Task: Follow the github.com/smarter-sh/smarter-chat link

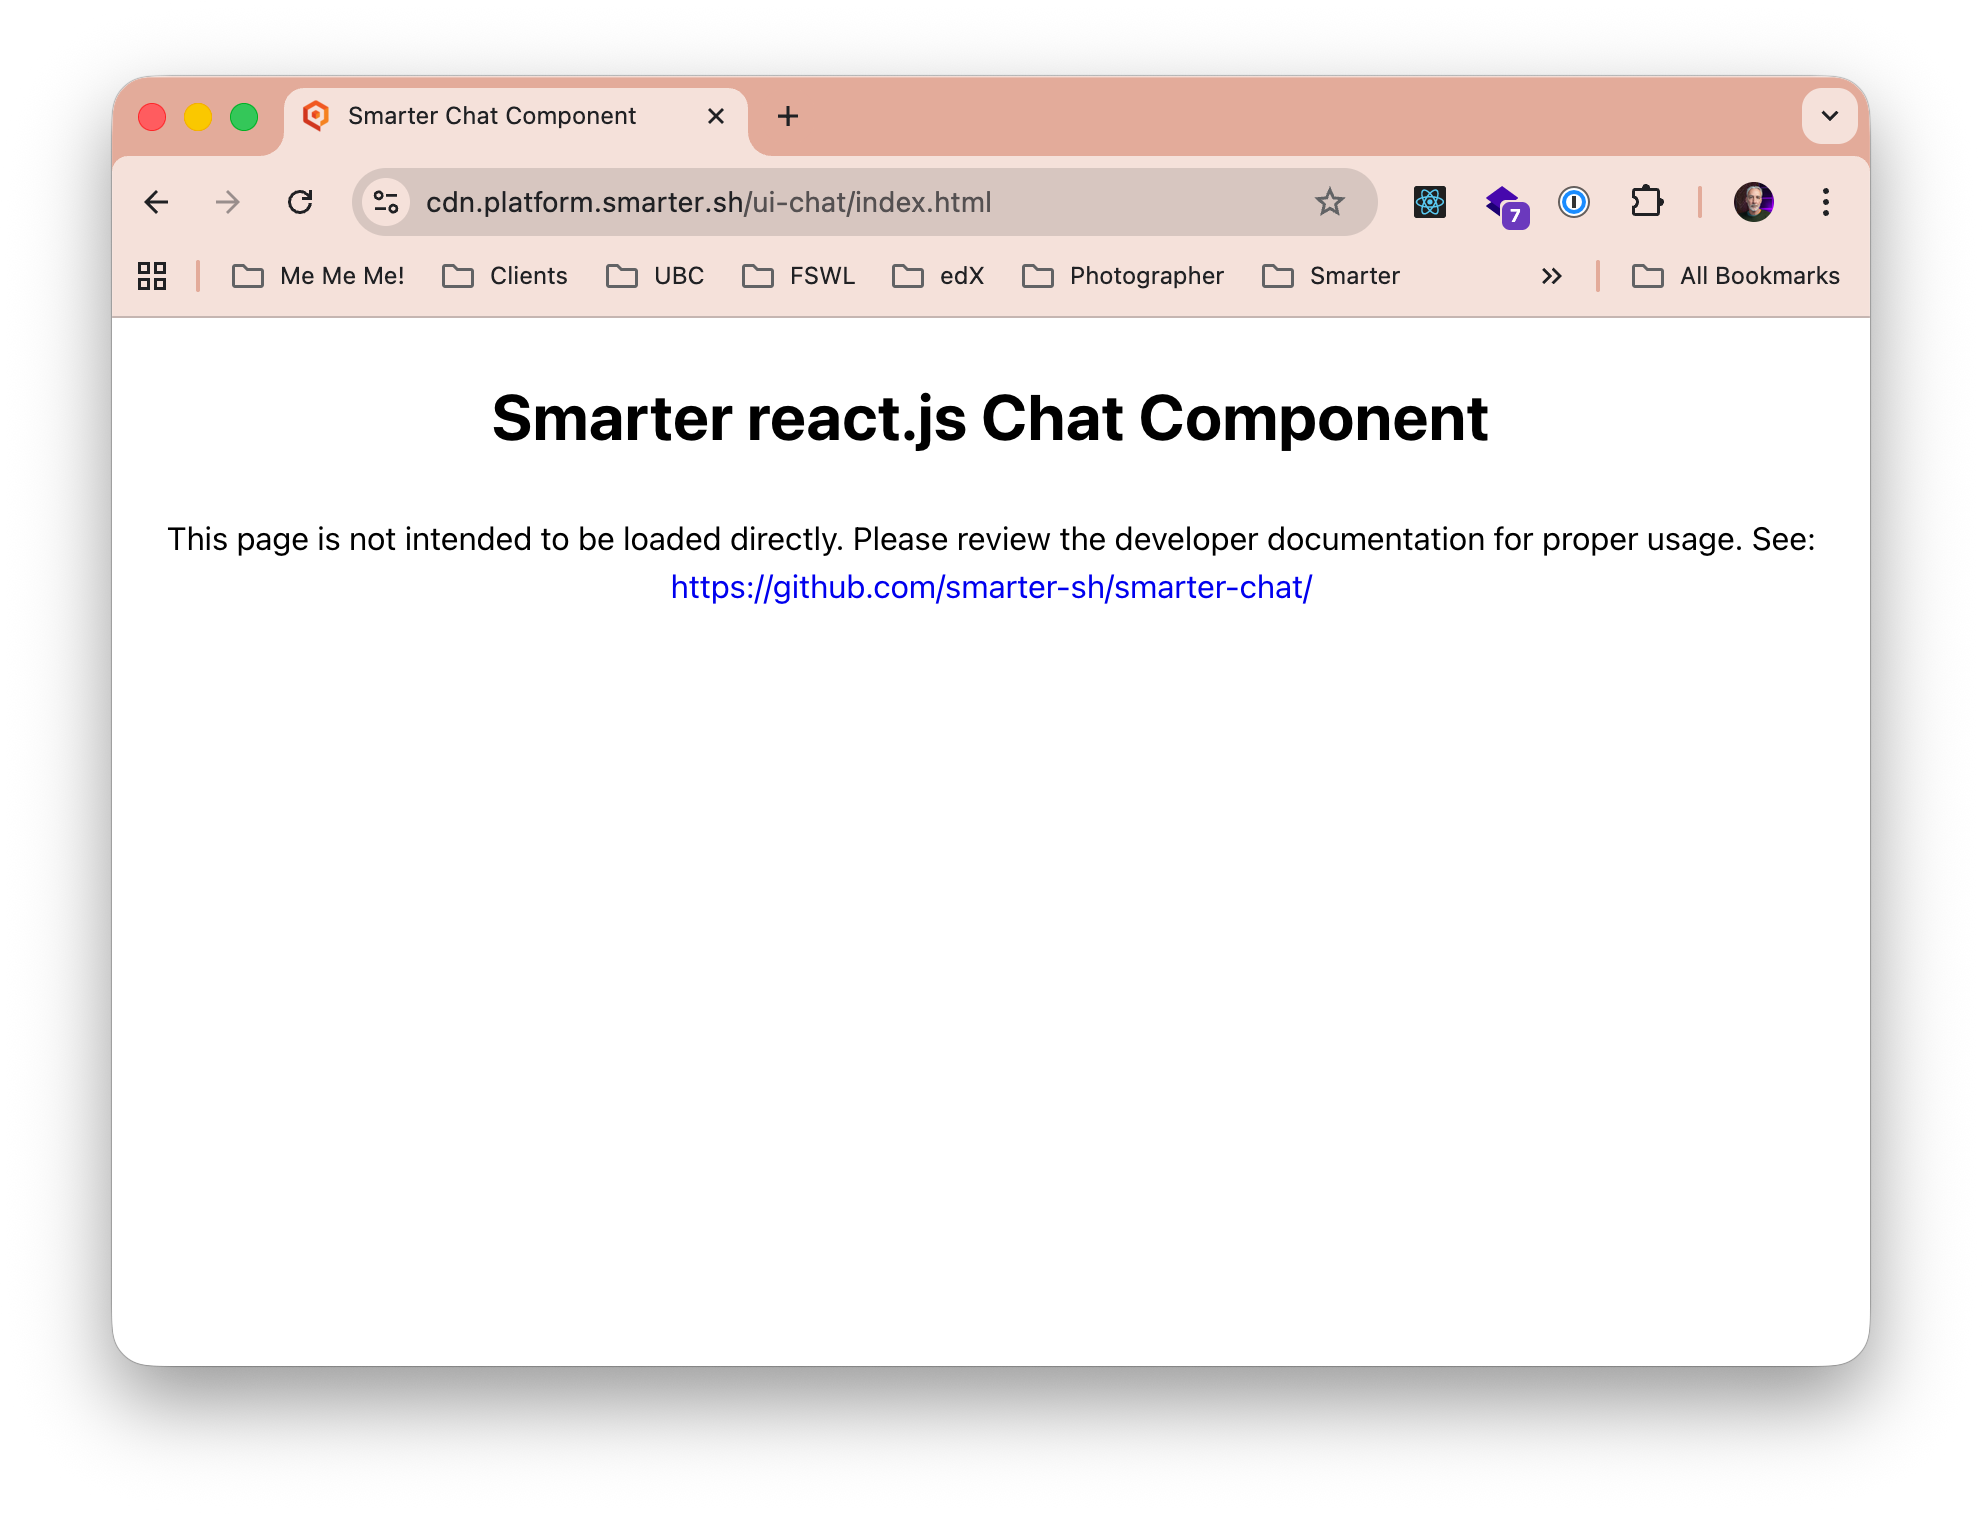Action: (x=991, y=587)
